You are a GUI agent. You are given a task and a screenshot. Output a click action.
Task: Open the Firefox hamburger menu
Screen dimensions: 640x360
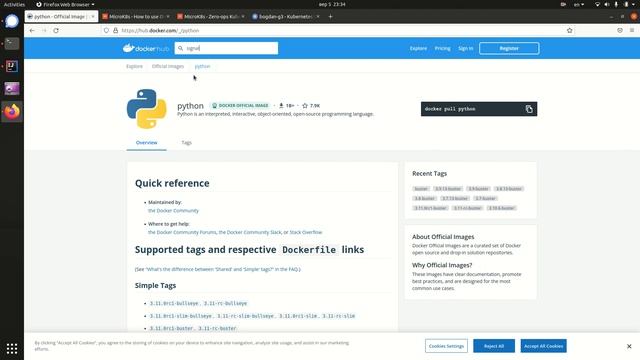632,31
